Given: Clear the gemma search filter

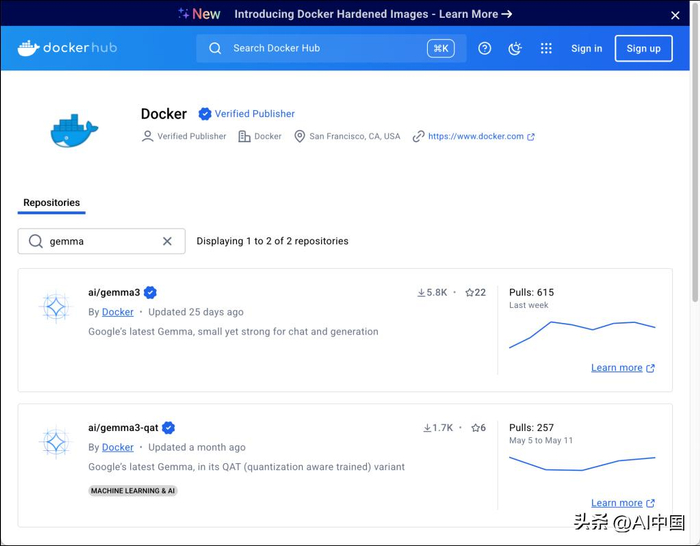Looking at the screenshot, I should (x=167, y=241).
